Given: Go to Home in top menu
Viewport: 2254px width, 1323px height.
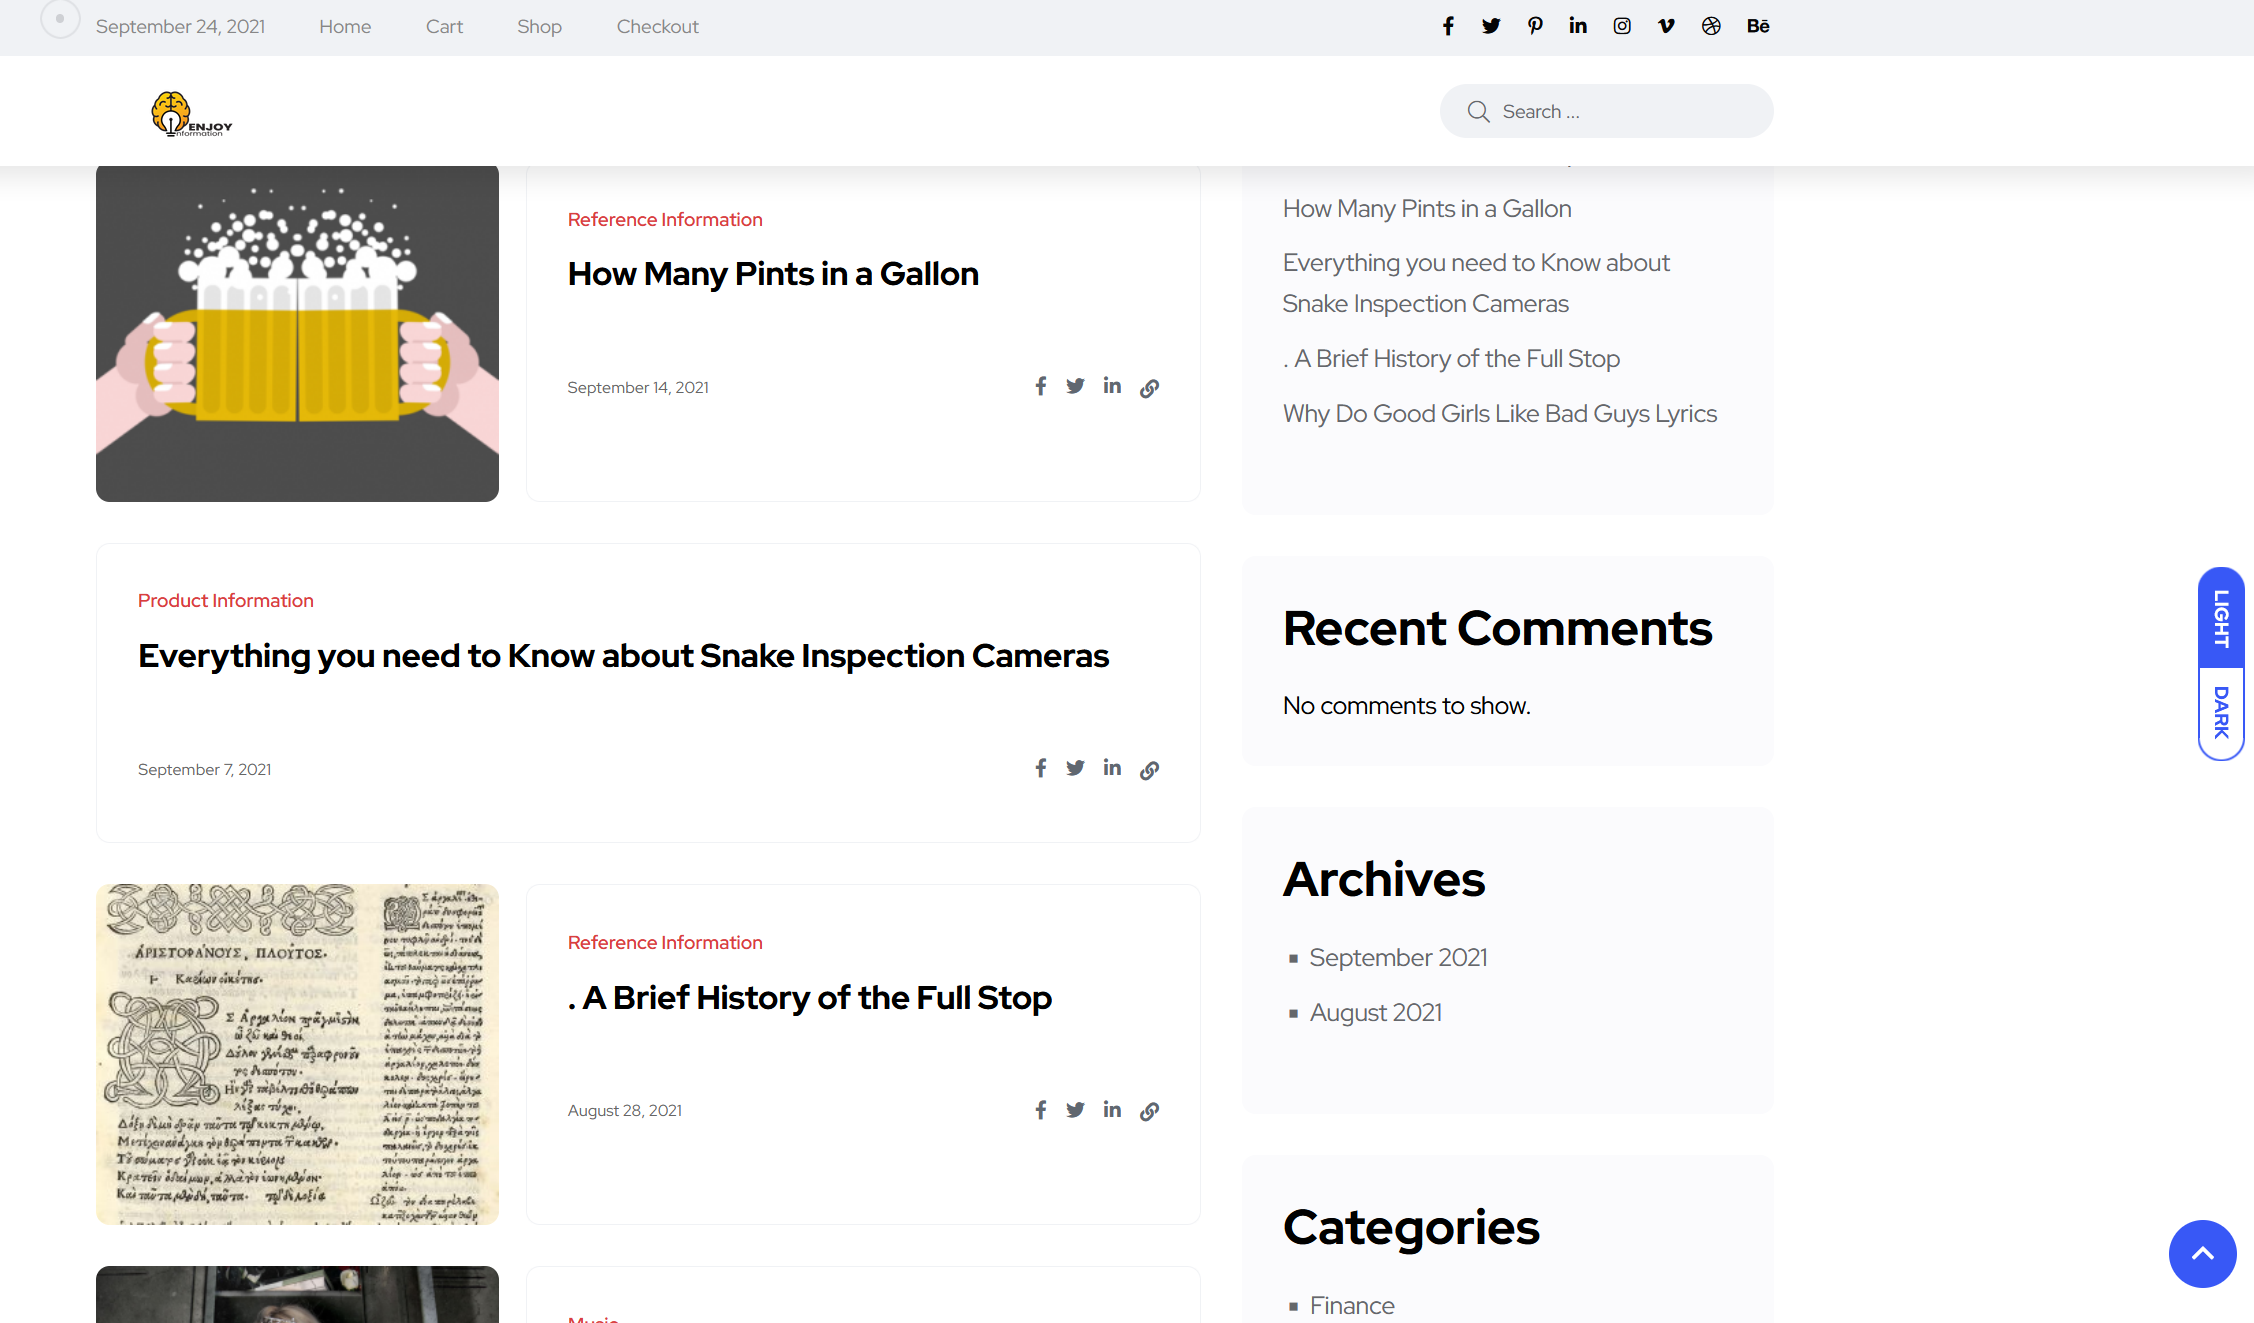Looking at the screenshot, I should click(345, 27).
